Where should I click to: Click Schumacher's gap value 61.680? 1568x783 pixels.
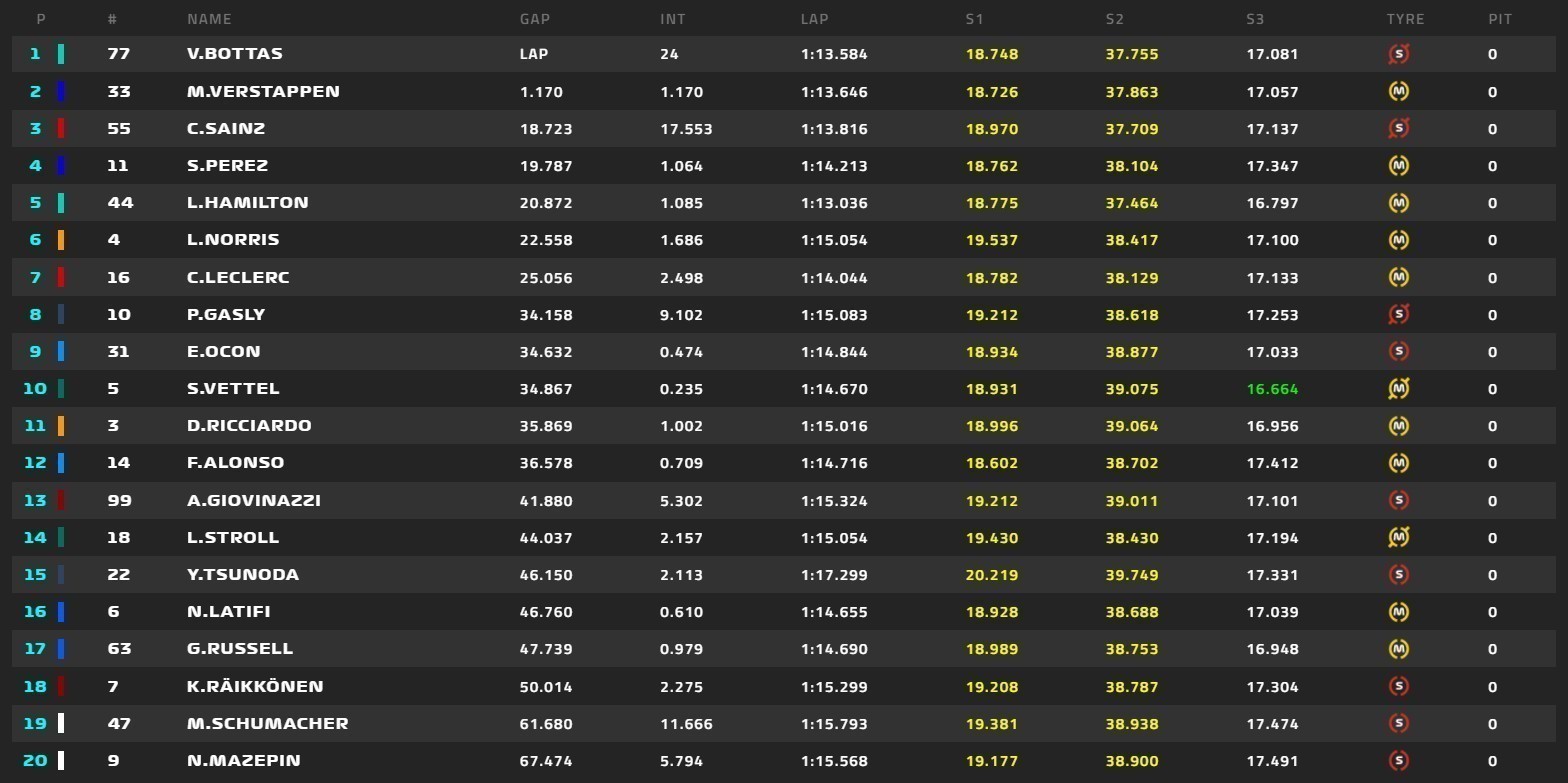tap(546, 723)
